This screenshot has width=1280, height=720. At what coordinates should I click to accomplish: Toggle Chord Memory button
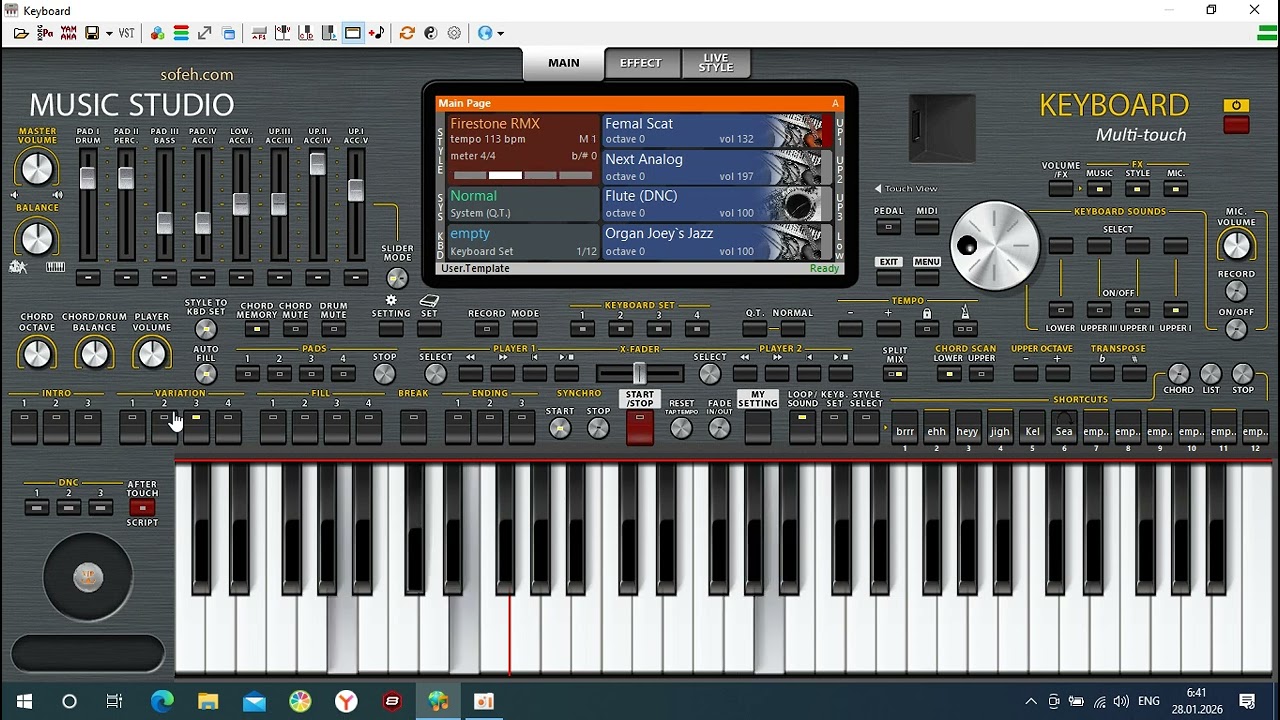click(257, 328)
